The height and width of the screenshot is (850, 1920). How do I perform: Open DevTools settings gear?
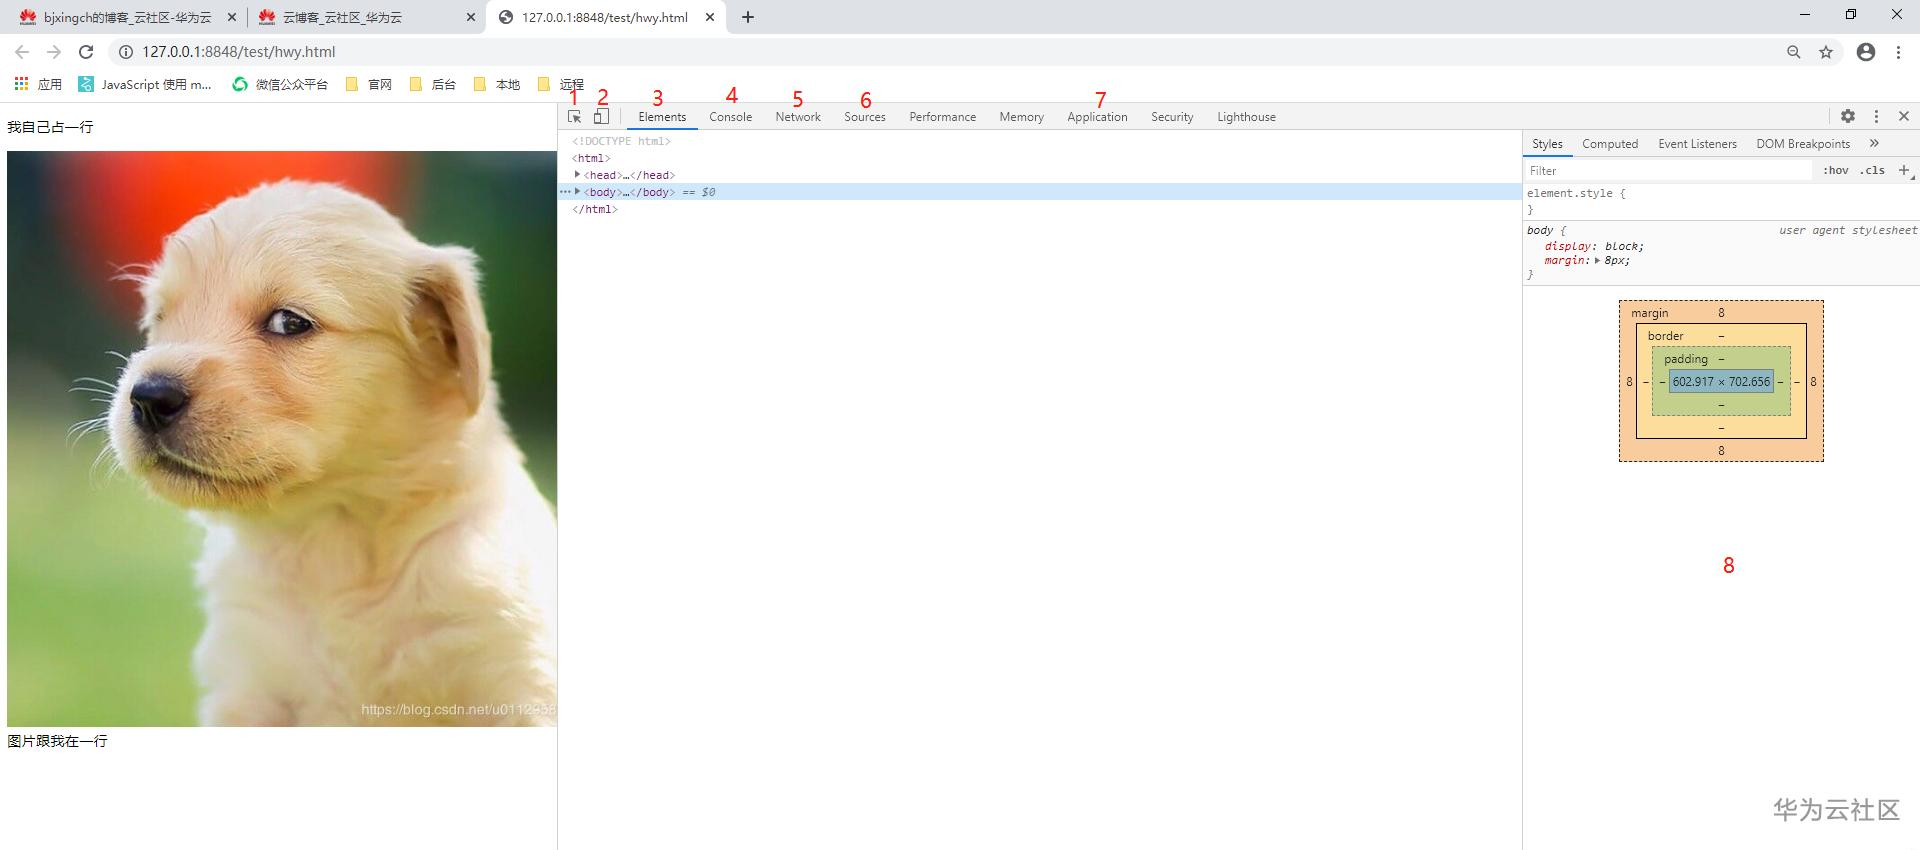tap(1848, 116)
